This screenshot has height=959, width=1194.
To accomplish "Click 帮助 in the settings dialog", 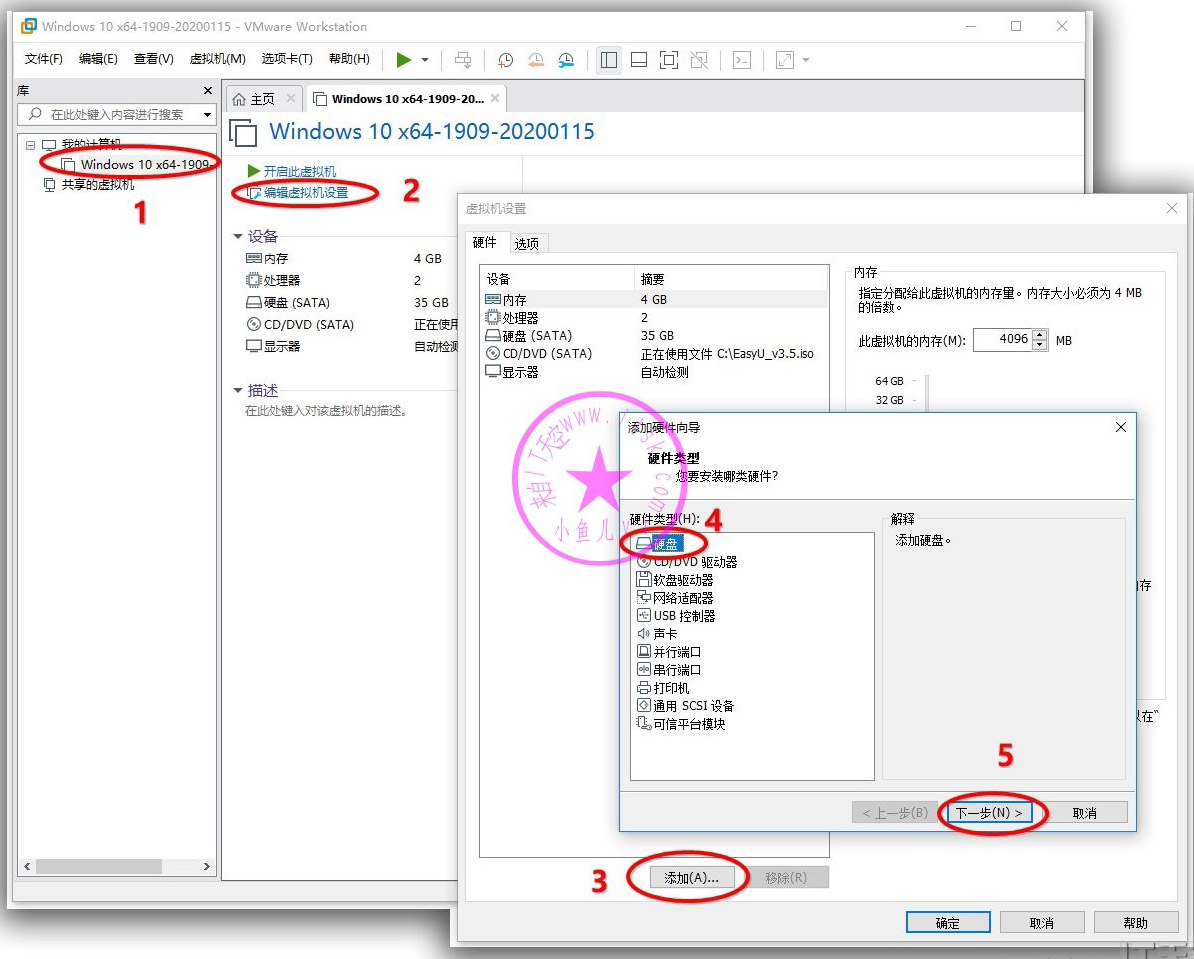I will [x=1135, y=922].
